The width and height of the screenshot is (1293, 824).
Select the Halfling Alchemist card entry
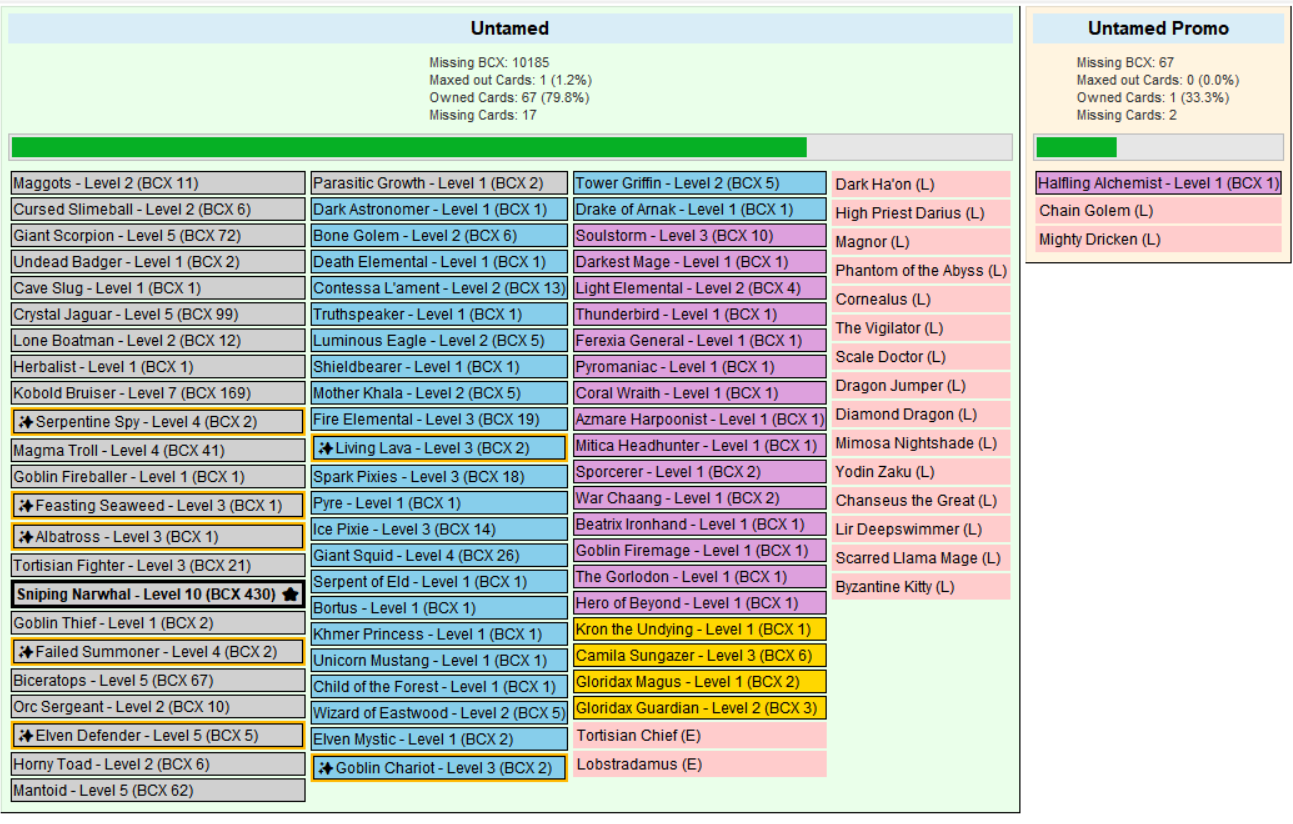(1158, 183)
